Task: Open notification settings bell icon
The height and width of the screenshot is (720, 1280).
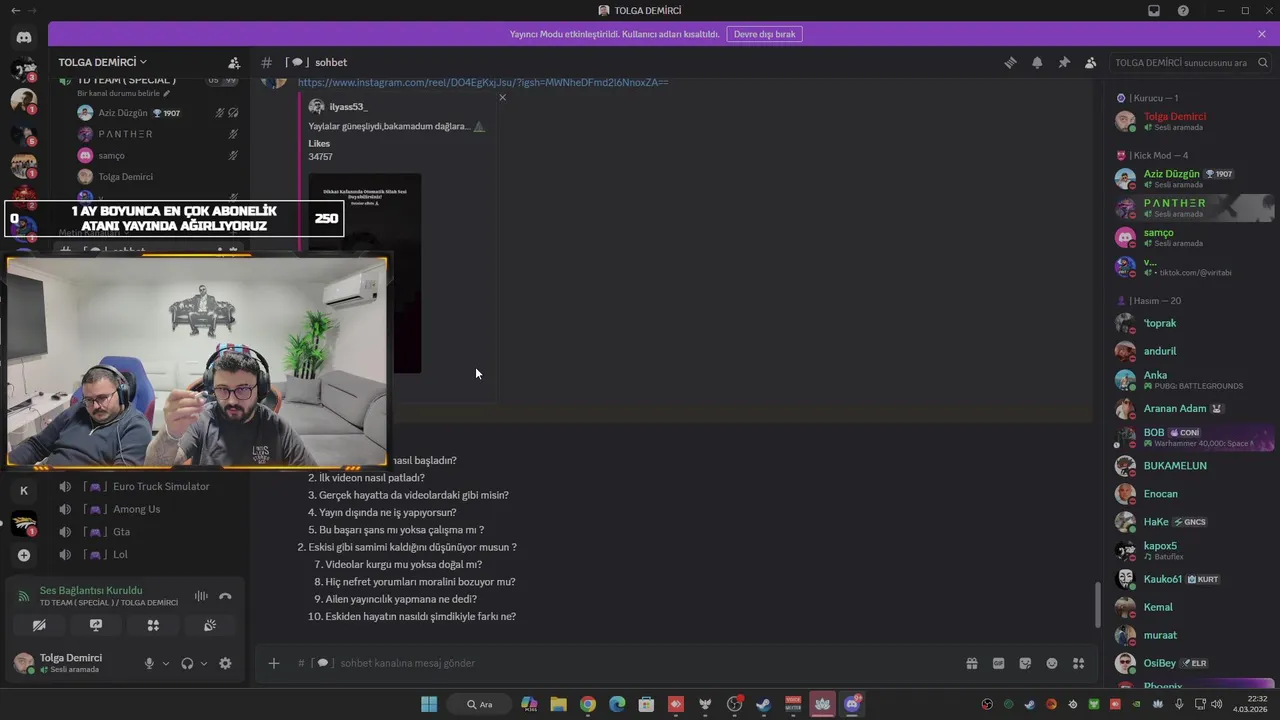Action: pos(1037,62)
